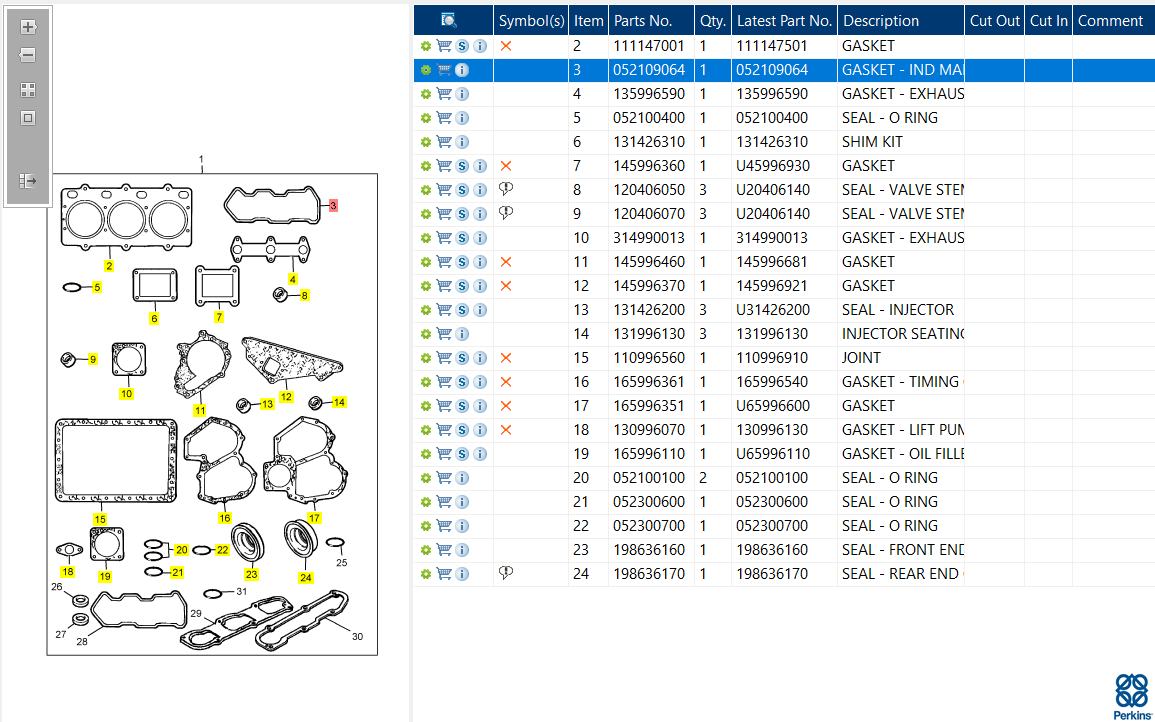Show info for item 3 selected row
Screen dimensions: 1155x722
(462, 70)
